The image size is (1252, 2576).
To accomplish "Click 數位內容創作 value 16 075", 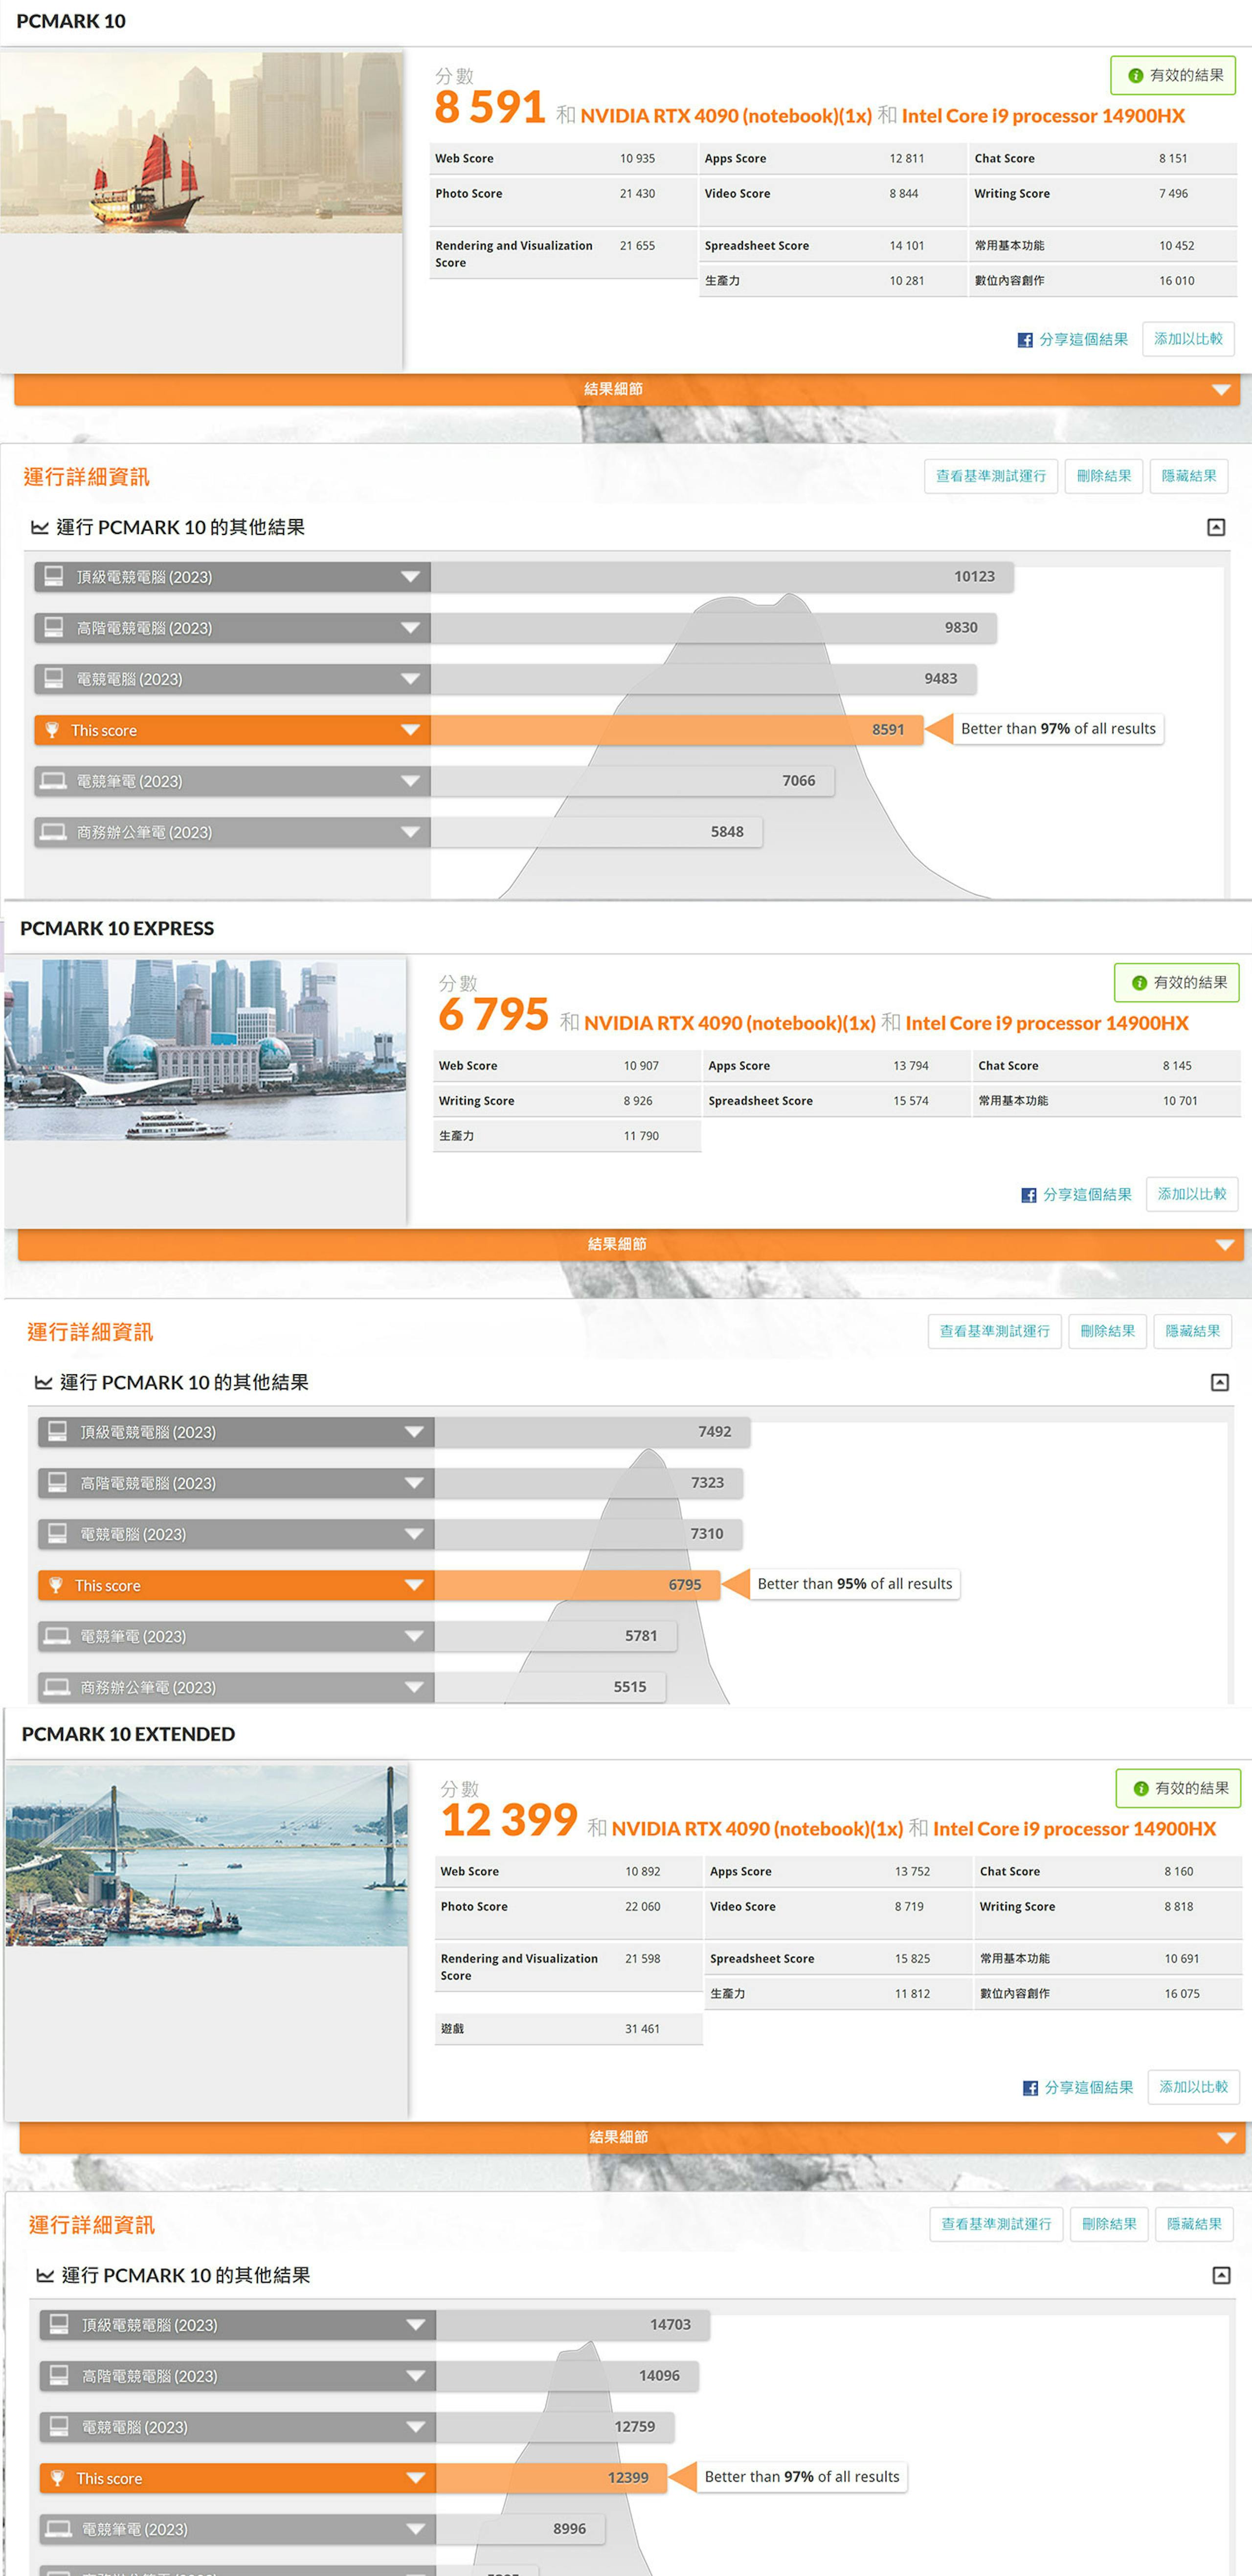I will (1182, 1994).
